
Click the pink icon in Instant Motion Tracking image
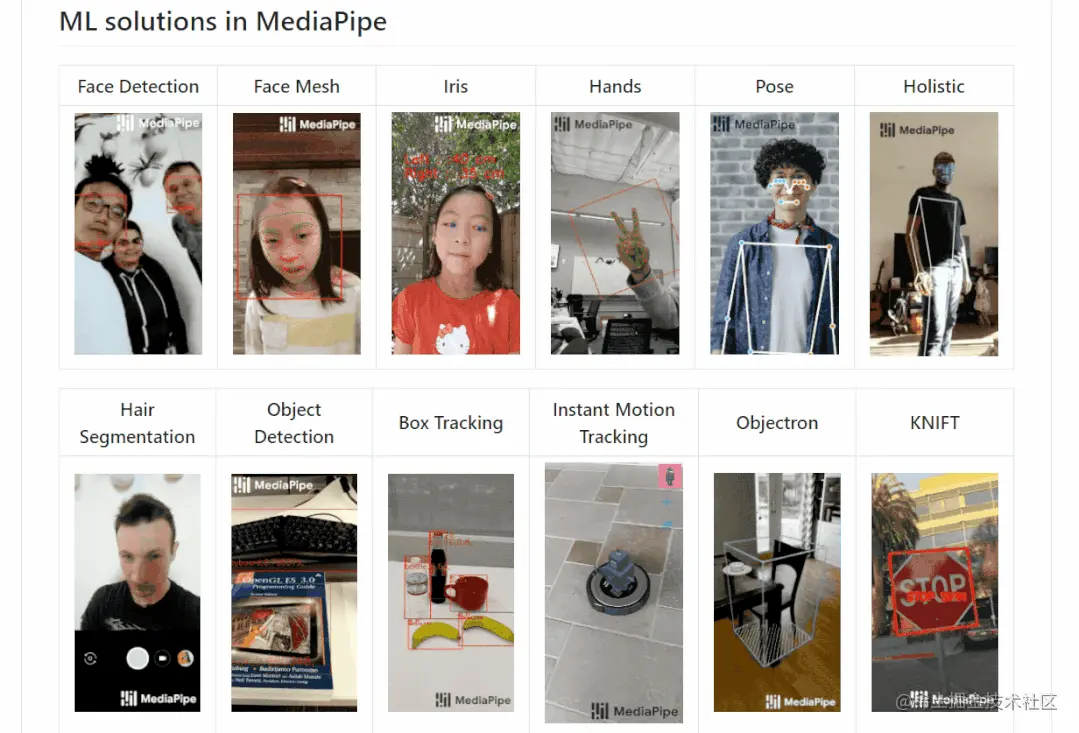click(x=670, y=476)
